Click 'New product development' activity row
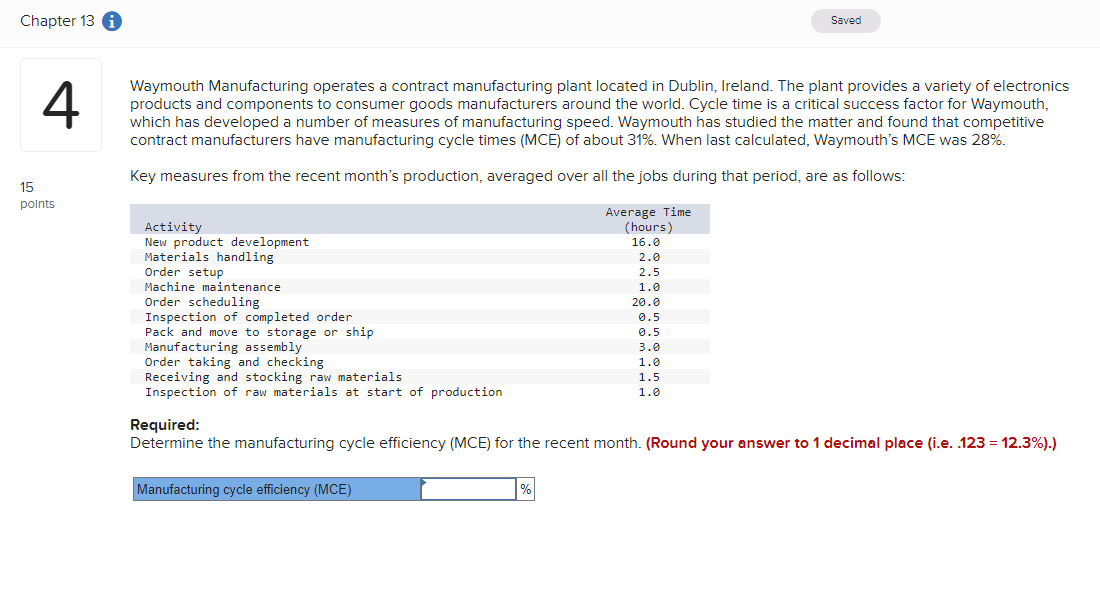The image size is (1100, 591). coord(420,242)
